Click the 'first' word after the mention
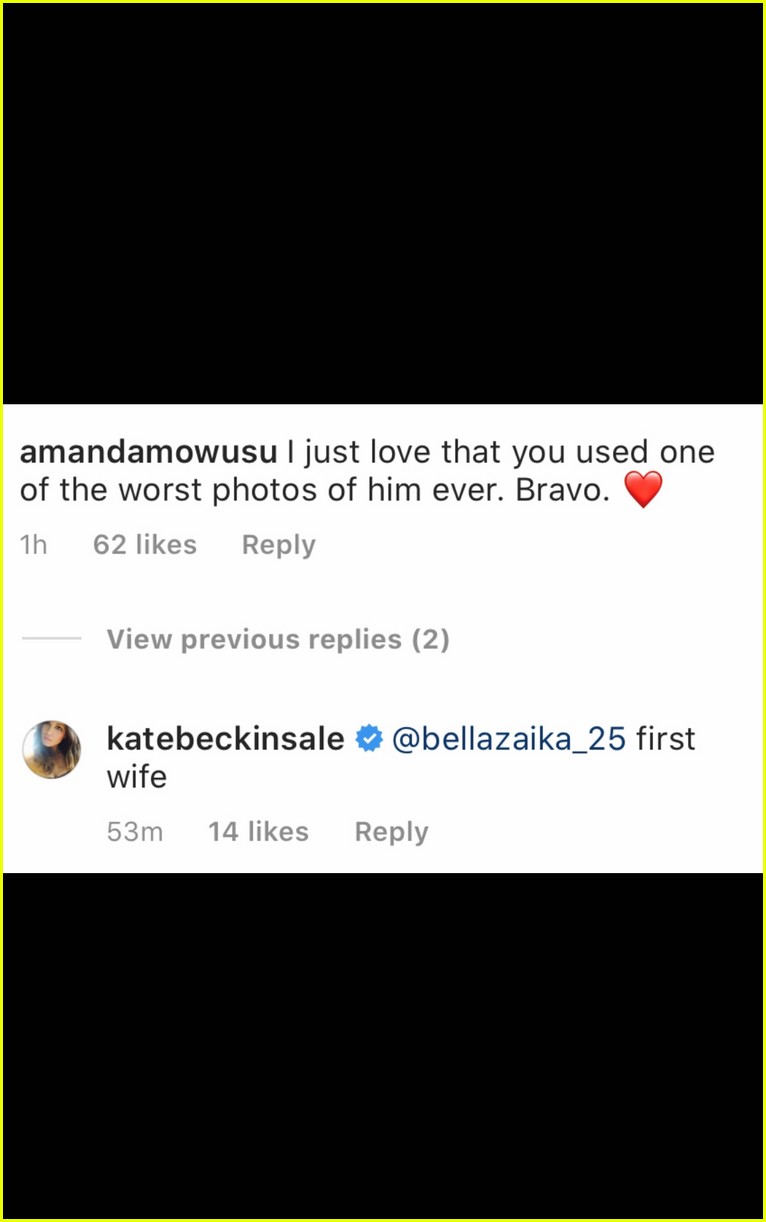The width and height of the screenshot is (766, 1222). [x=666, y=739]
